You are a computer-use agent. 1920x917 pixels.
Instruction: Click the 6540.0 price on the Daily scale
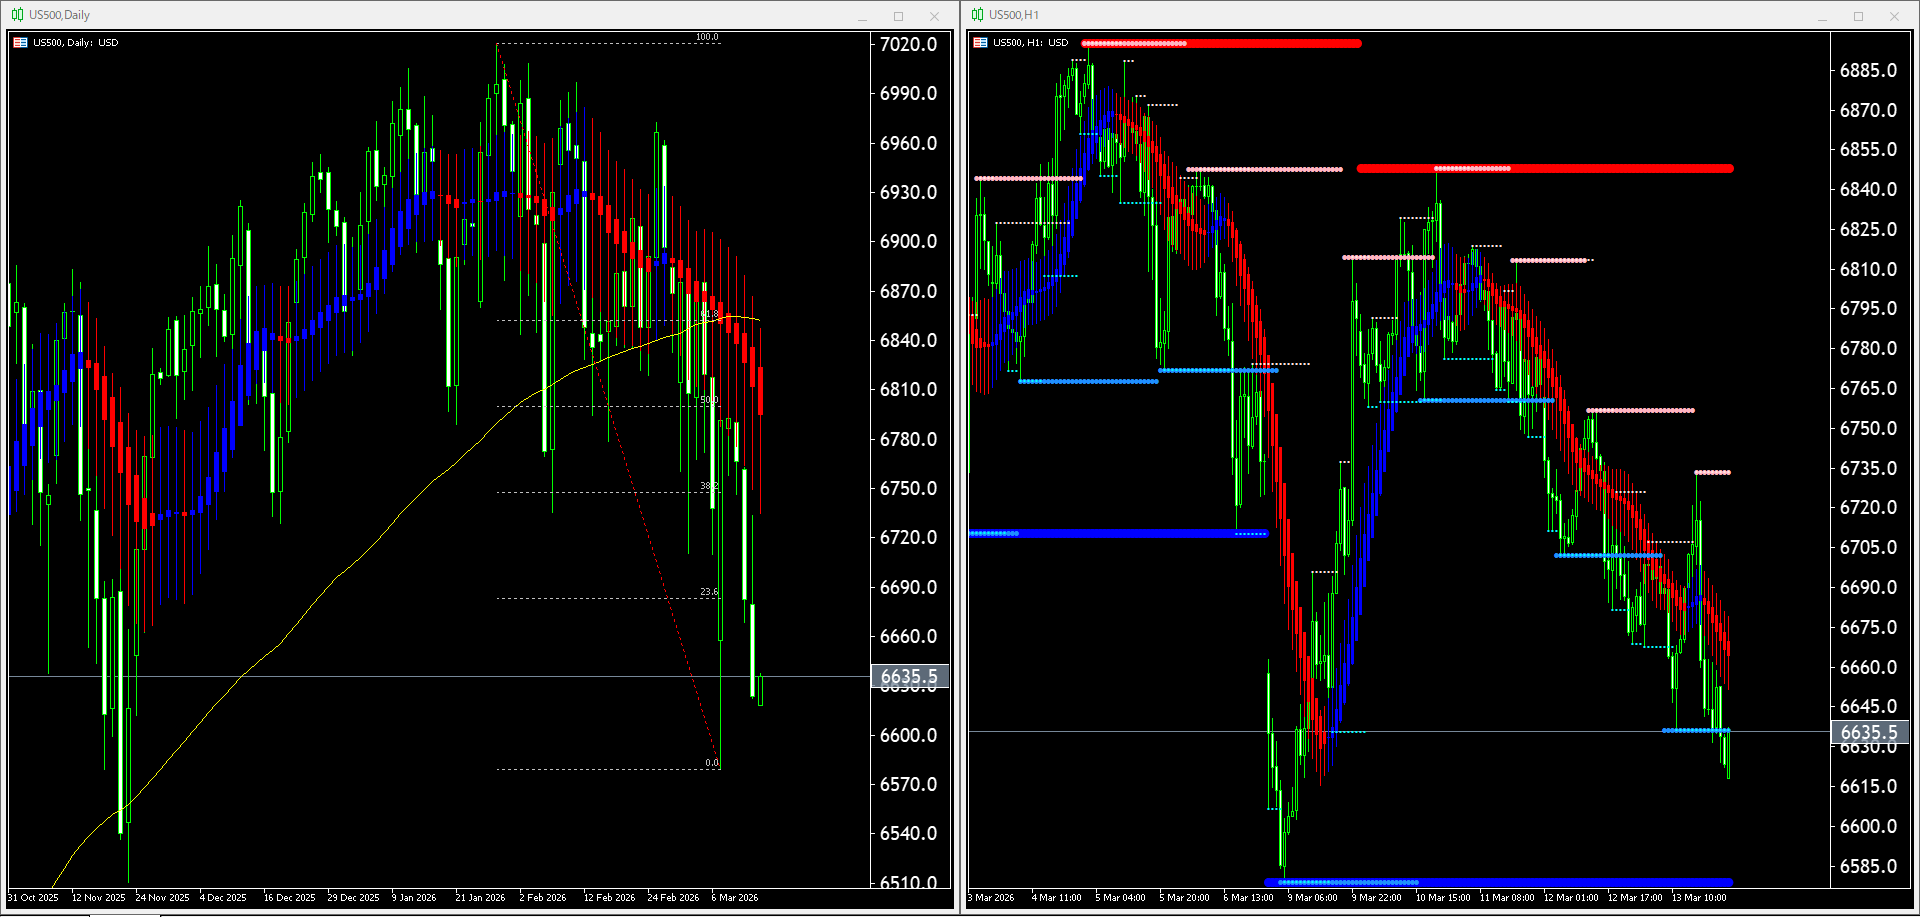pyautogui.click(x=909, y=833)
